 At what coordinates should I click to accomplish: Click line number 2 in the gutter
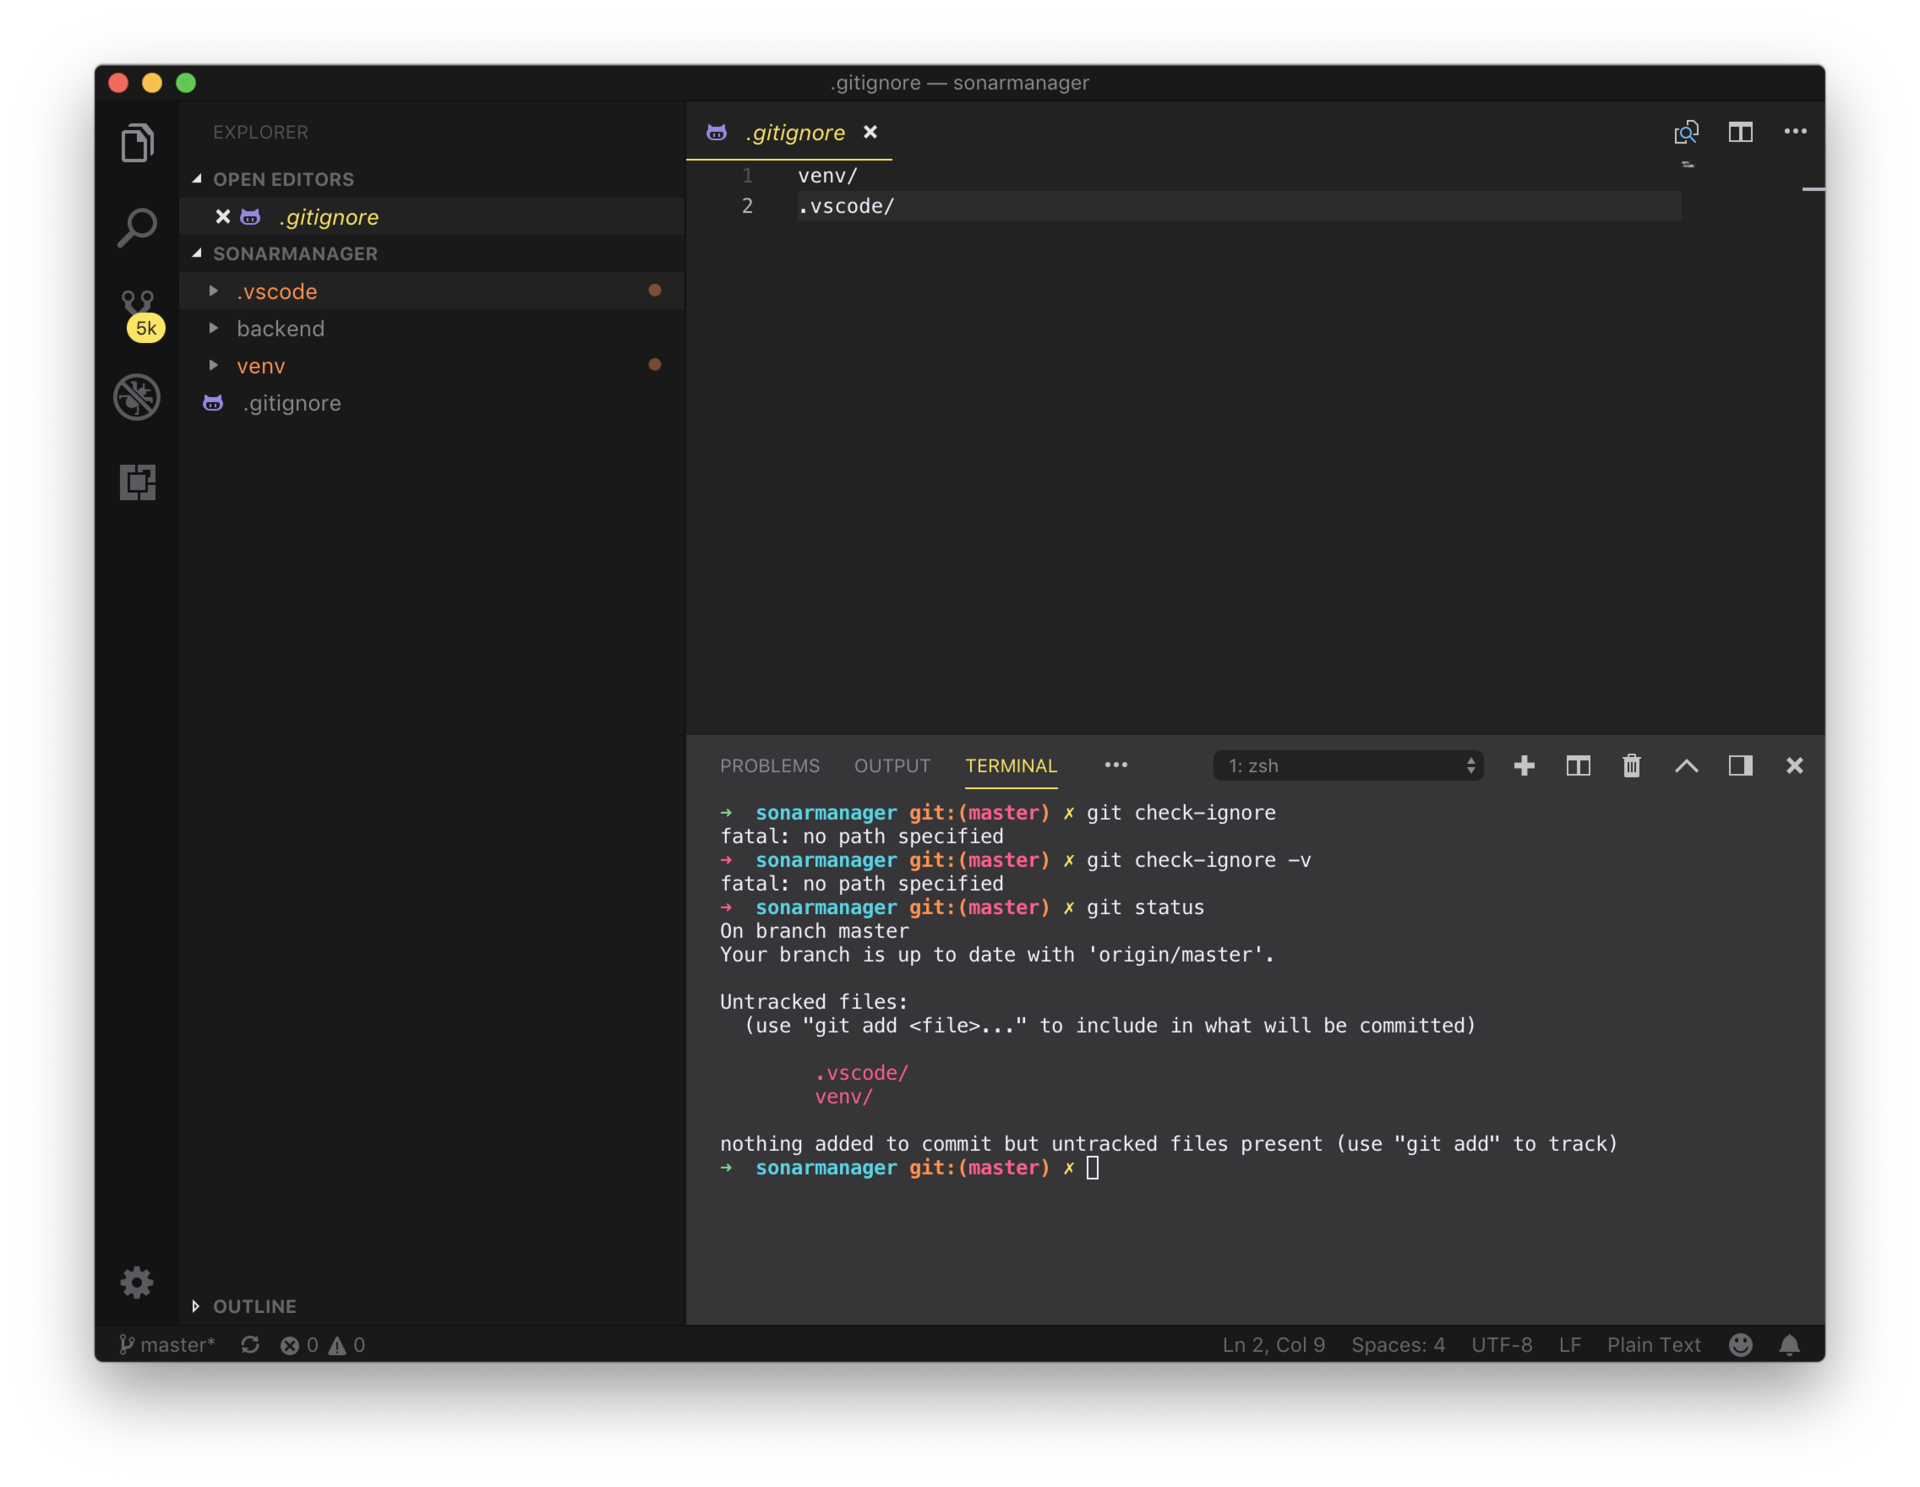coord(746,205)
